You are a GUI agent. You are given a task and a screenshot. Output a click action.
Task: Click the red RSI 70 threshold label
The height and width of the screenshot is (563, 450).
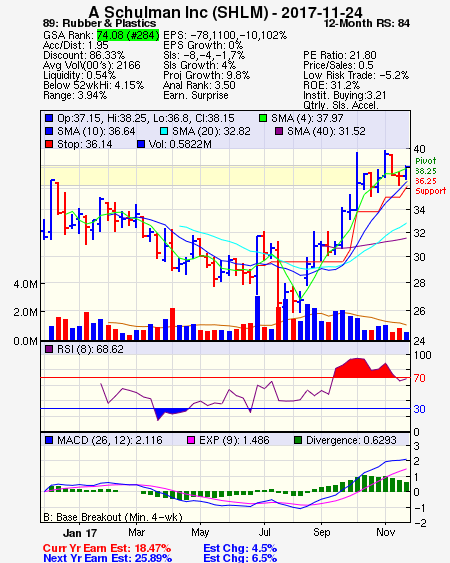click(x=419, y=378)
